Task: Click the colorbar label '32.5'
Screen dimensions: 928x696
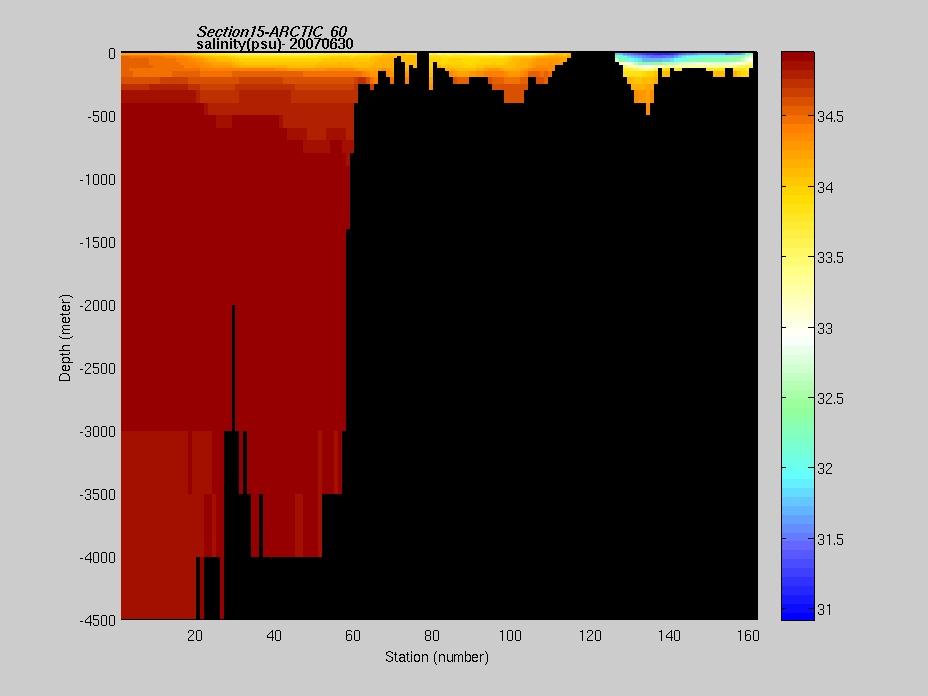Action: (830, 399)
